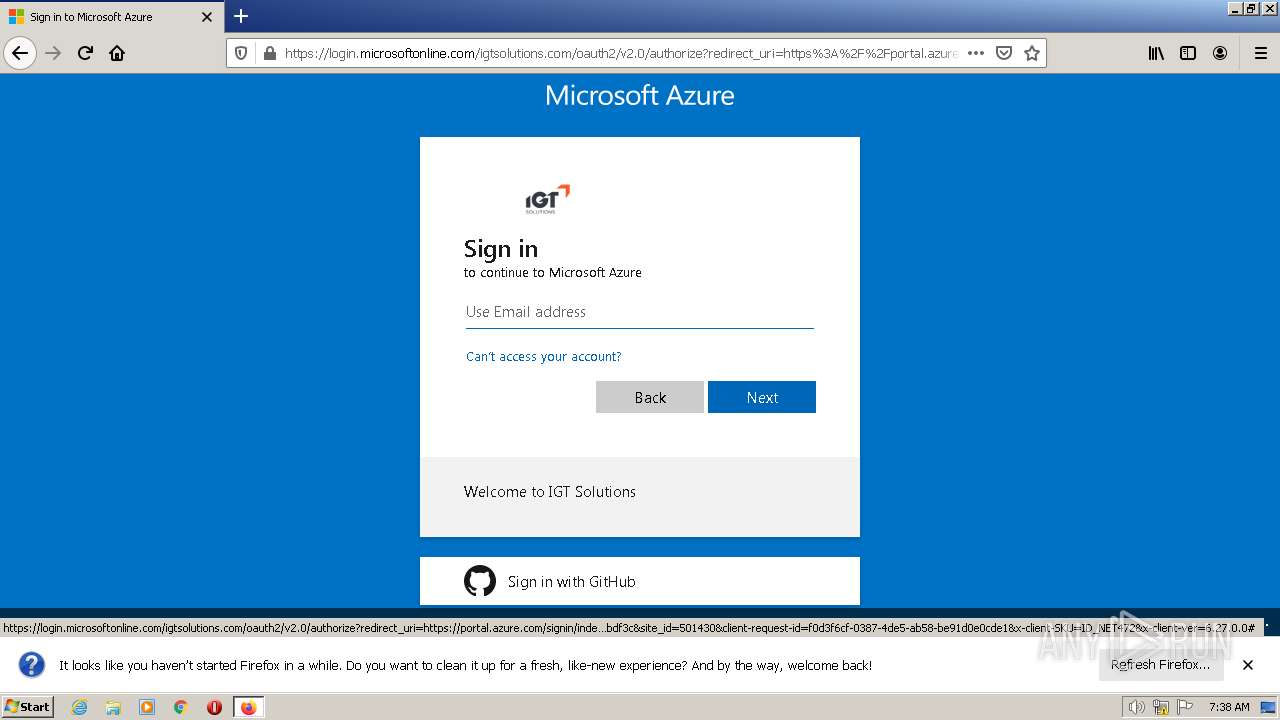The image size is (1280, 720).
Task: Close the Sign in to Microsoft Azure tab
Action: (x=207, y=17)
